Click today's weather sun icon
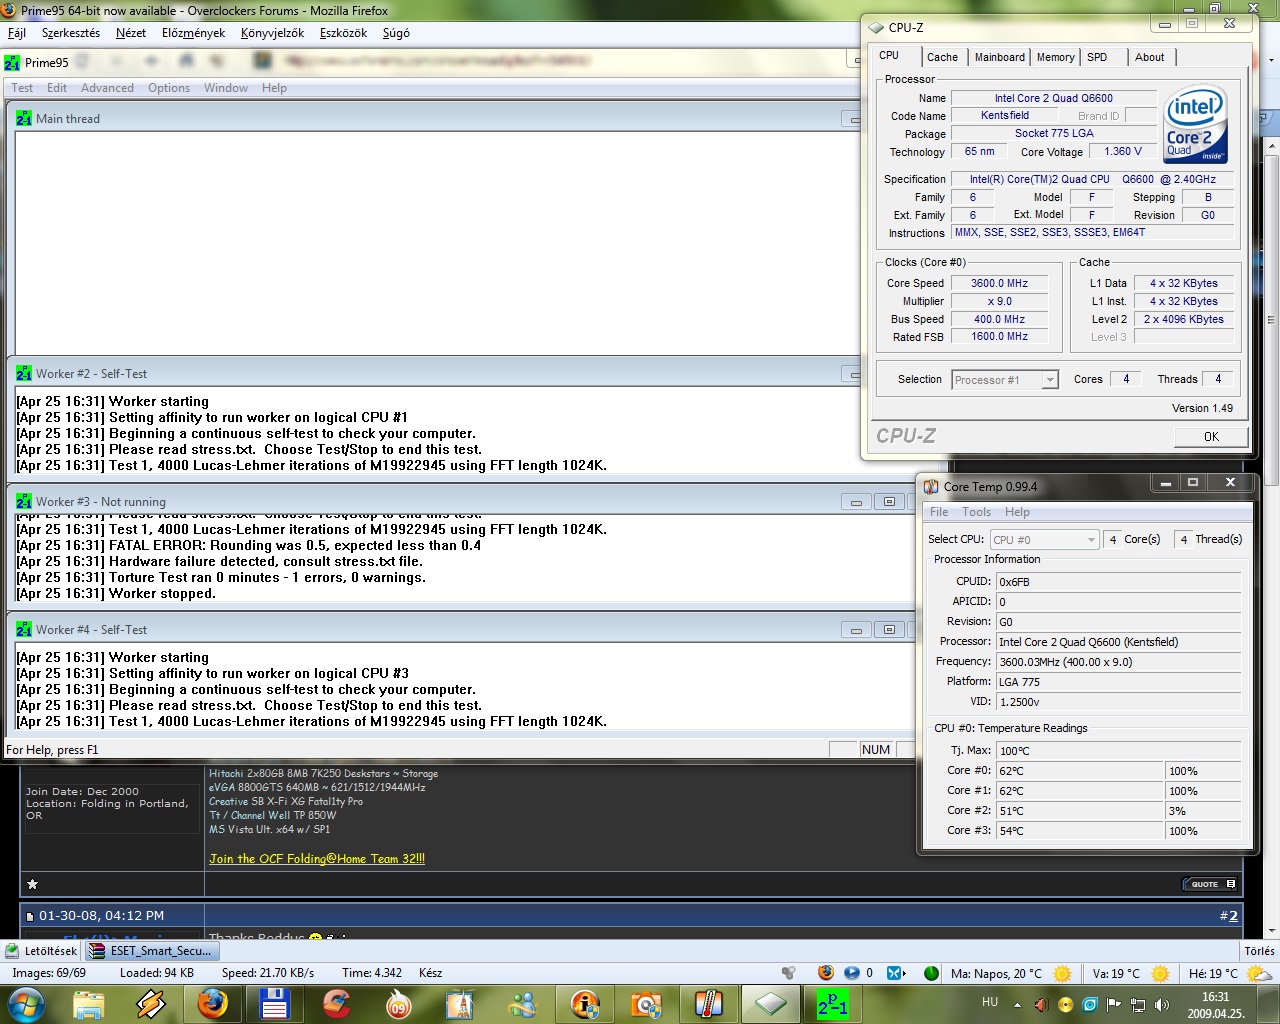The height and width of the screenshot is (1024, 1280). click(x=1062, y=973)
